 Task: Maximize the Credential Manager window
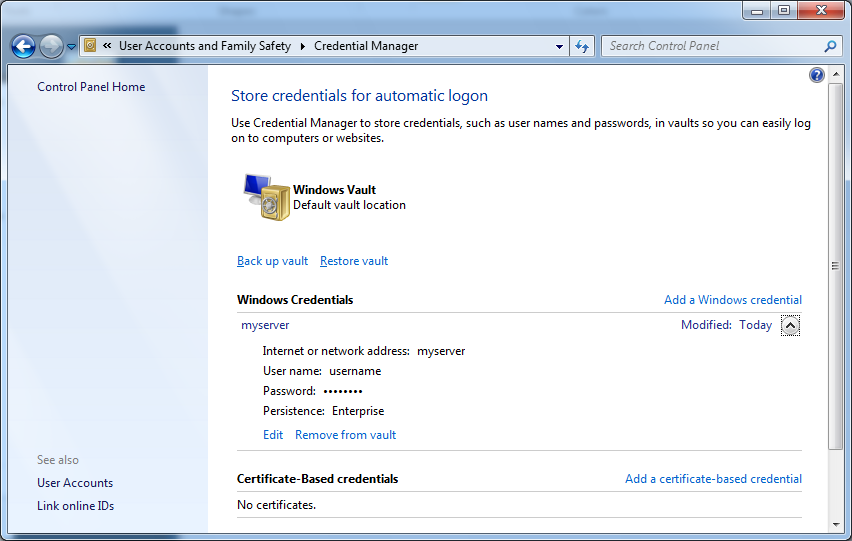click(x=784, y=10)
